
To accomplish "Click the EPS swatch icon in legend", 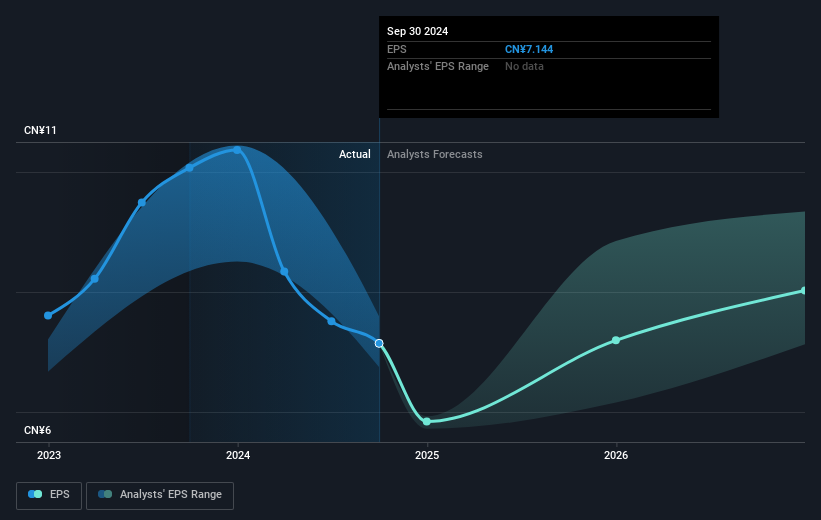I will (x=35, y=494).
